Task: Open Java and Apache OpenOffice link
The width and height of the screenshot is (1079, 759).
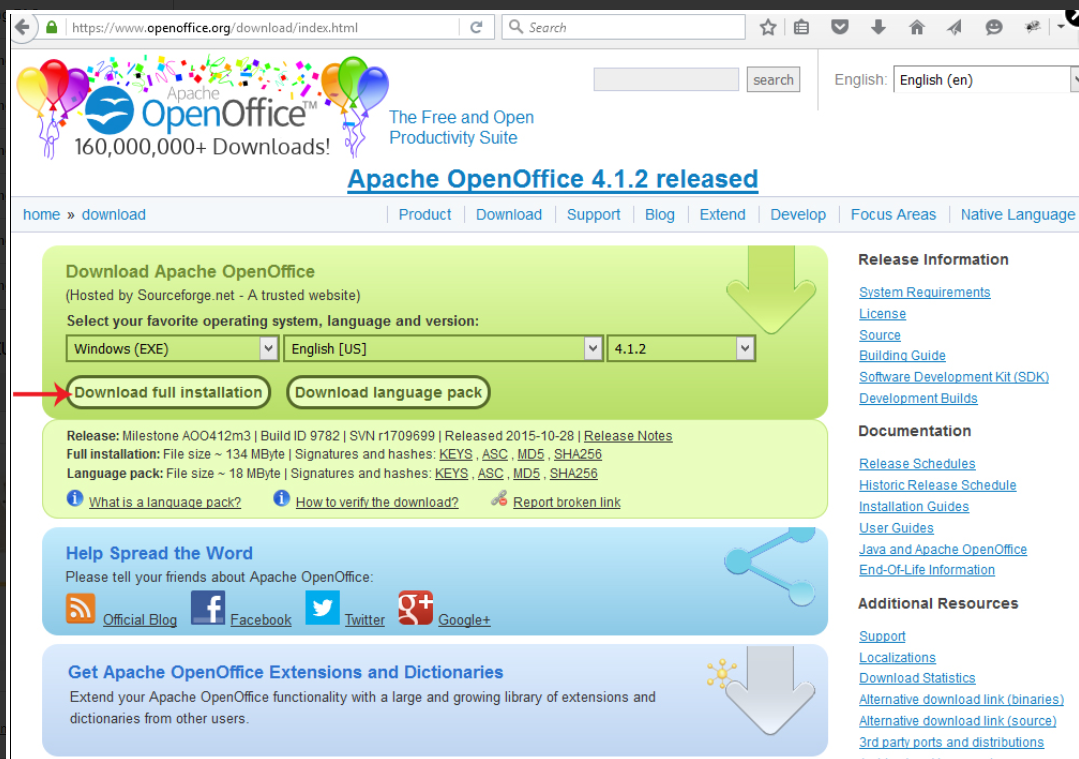Action: click(943, 549)
